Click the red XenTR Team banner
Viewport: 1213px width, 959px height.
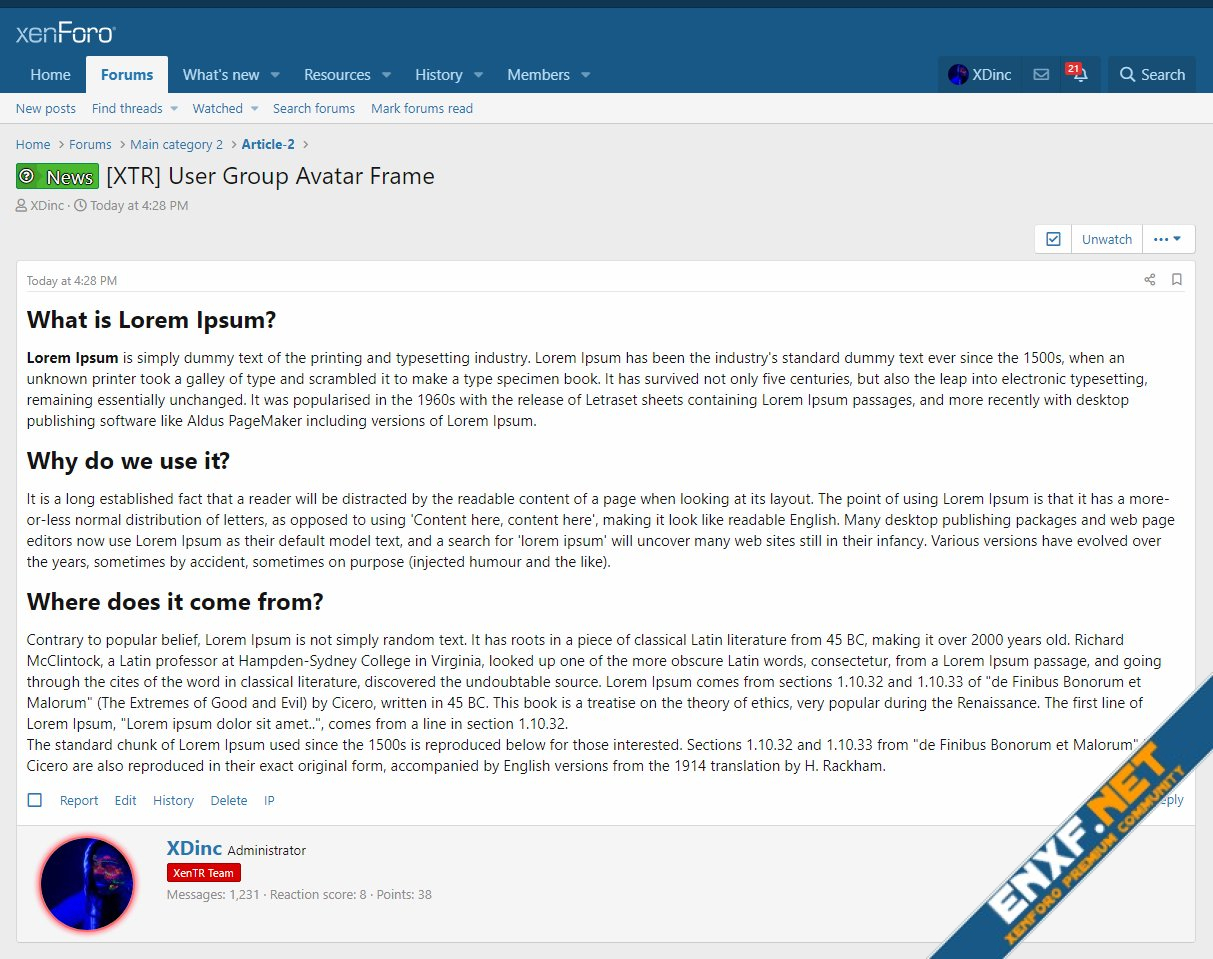(x=203, y=873)
